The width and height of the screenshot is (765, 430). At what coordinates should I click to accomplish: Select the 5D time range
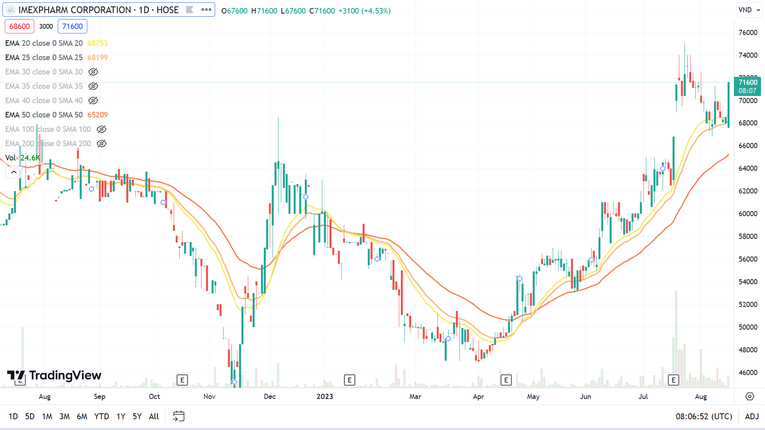coord(30,416)
